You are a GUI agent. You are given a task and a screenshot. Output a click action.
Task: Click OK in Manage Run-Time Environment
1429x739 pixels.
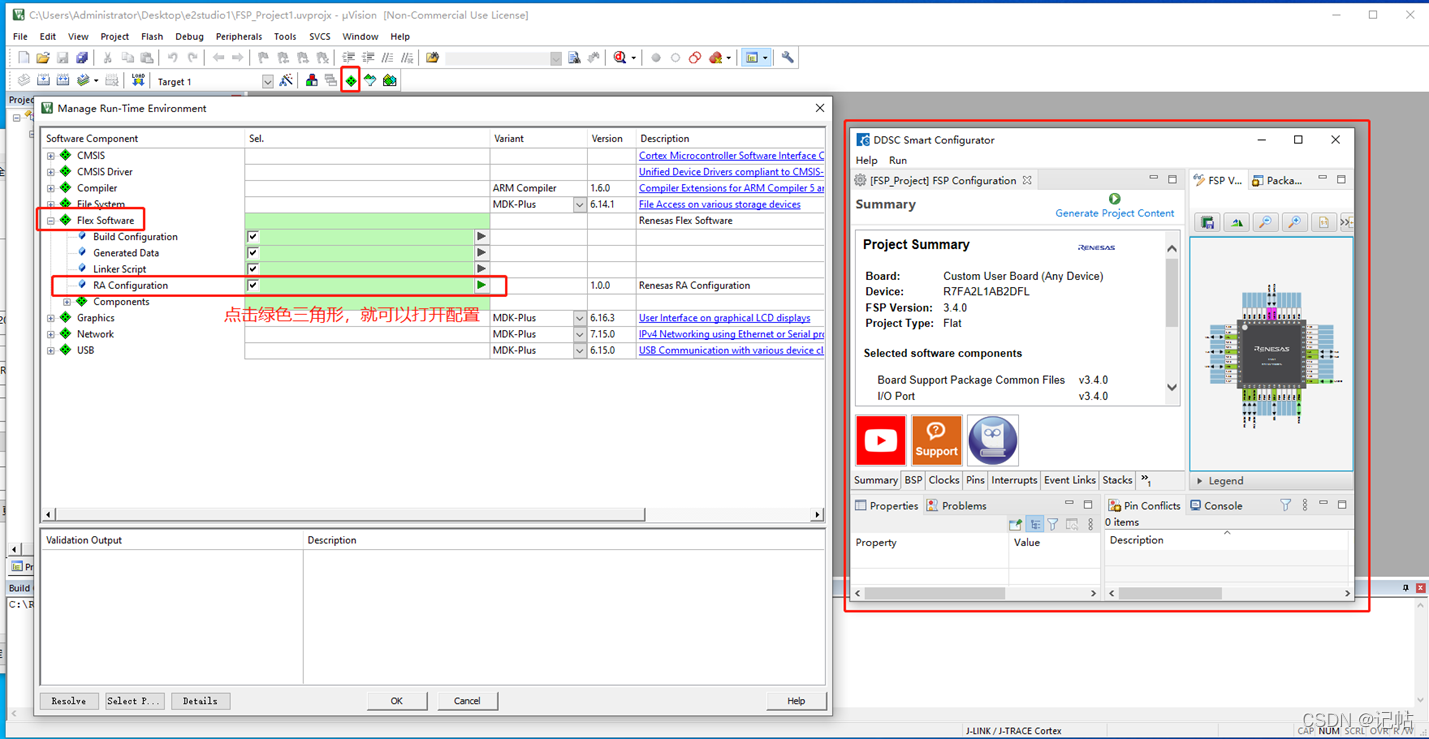396,701
